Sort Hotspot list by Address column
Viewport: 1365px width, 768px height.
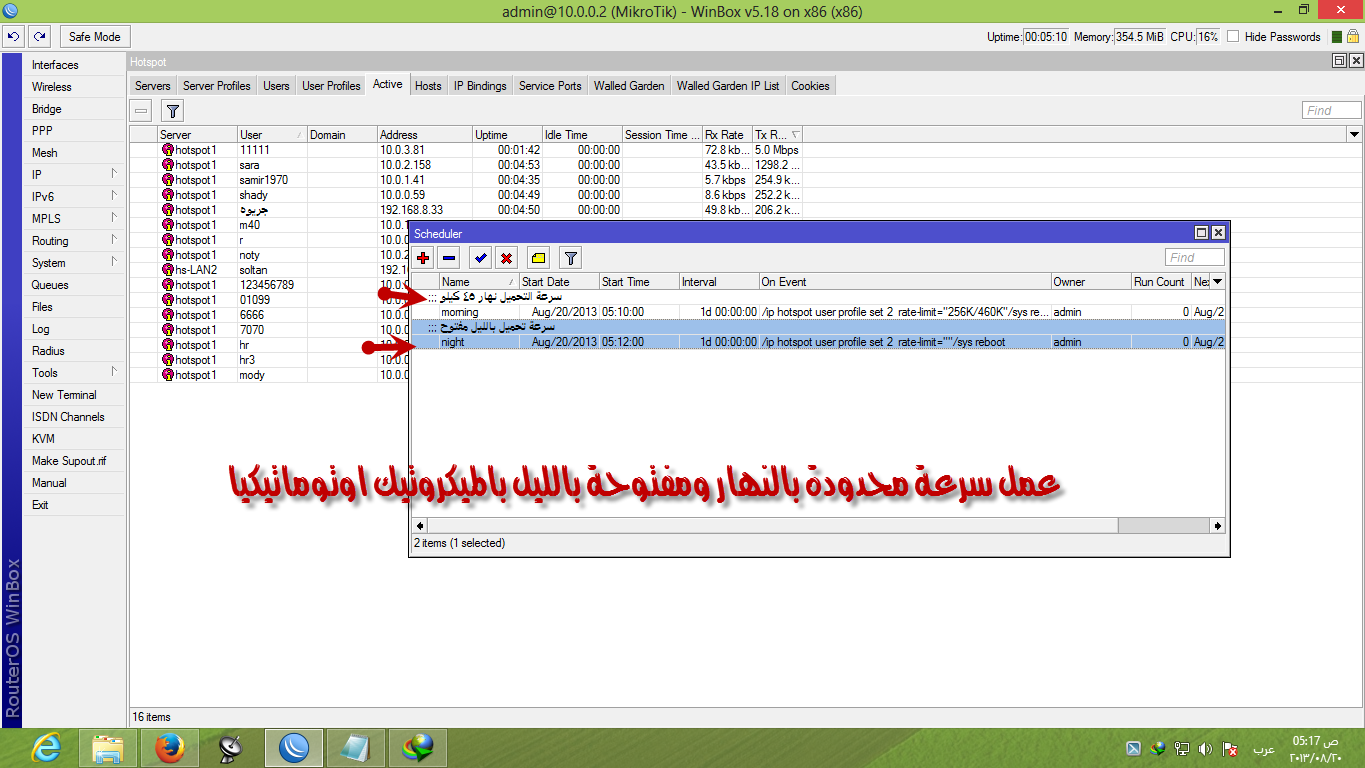[x=425, y=135]
